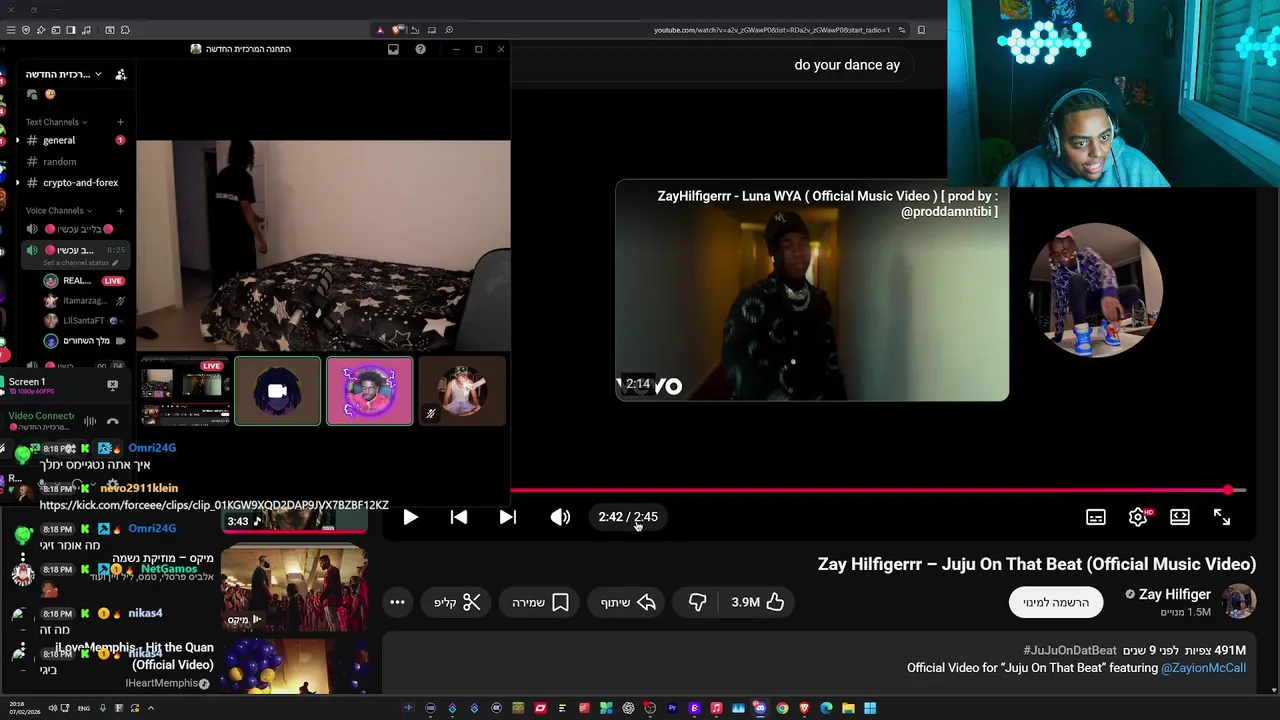This screenshot has height=720, width=1280.
Task: Expand the crypto-and-forex thread arrow
Action: 17,183
